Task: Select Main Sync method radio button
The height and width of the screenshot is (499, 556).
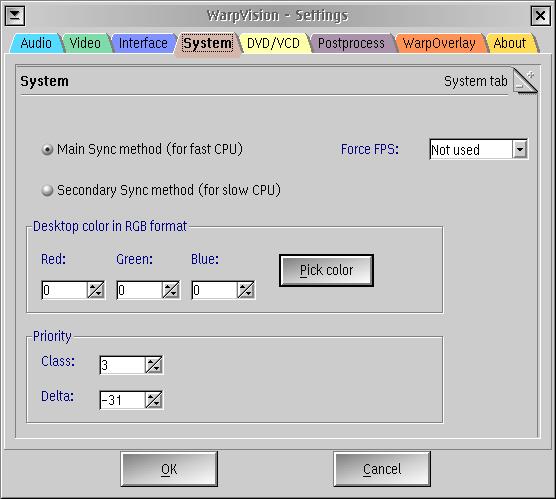Action: click(47, 149)
